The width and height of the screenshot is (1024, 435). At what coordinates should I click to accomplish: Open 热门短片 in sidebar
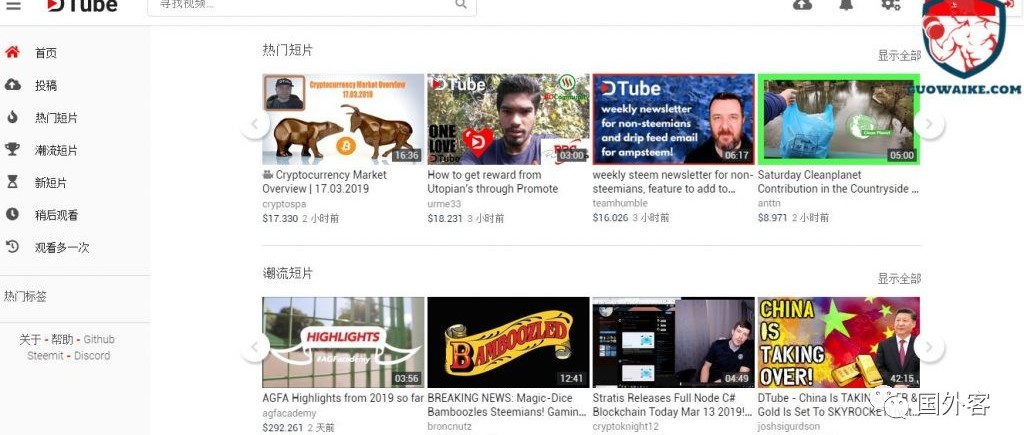(56, 118)
